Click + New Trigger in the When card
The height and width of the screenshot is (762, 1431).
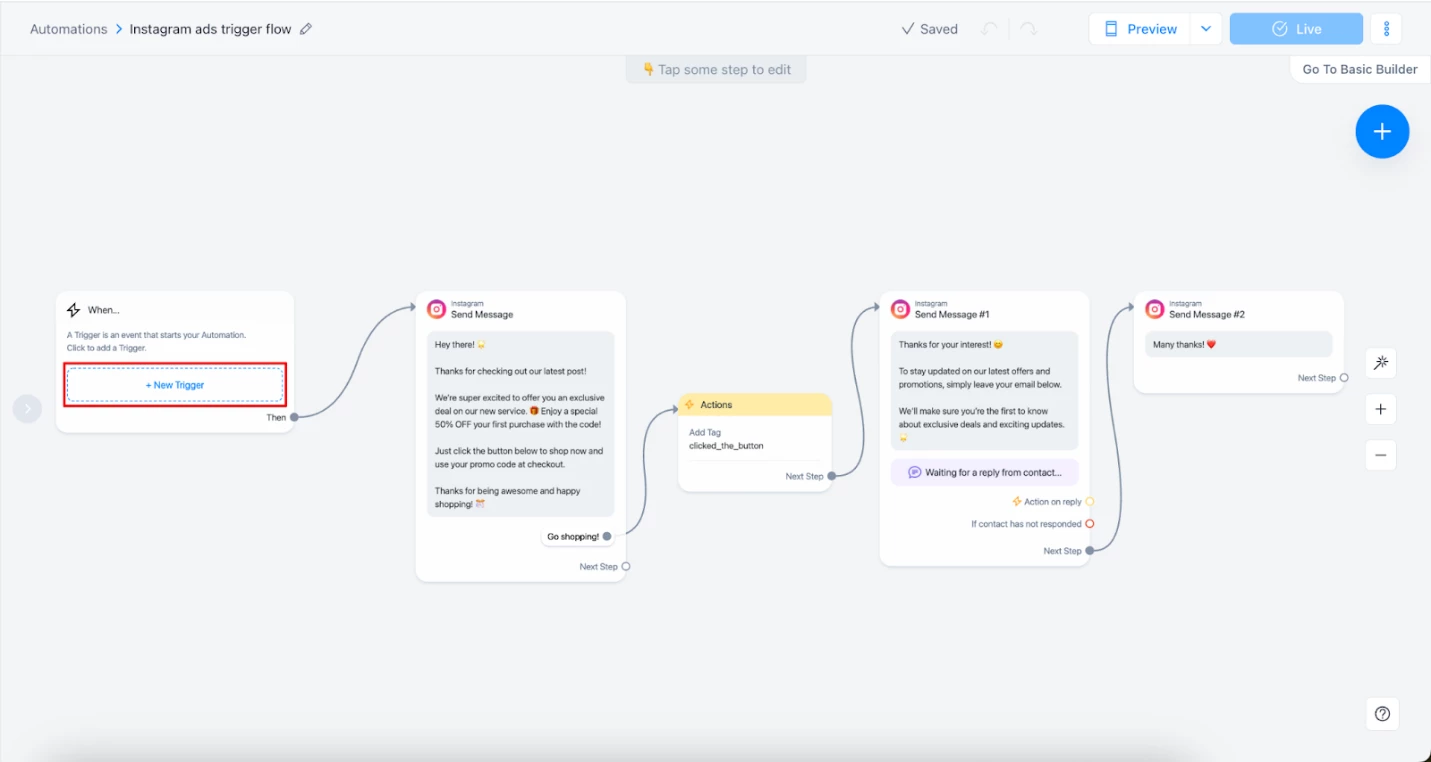[x=175, y=385]
